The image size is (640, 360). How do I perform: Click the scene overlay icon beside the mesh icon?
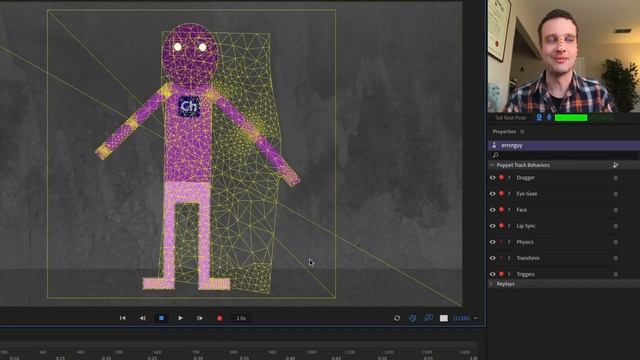(428, 318)
